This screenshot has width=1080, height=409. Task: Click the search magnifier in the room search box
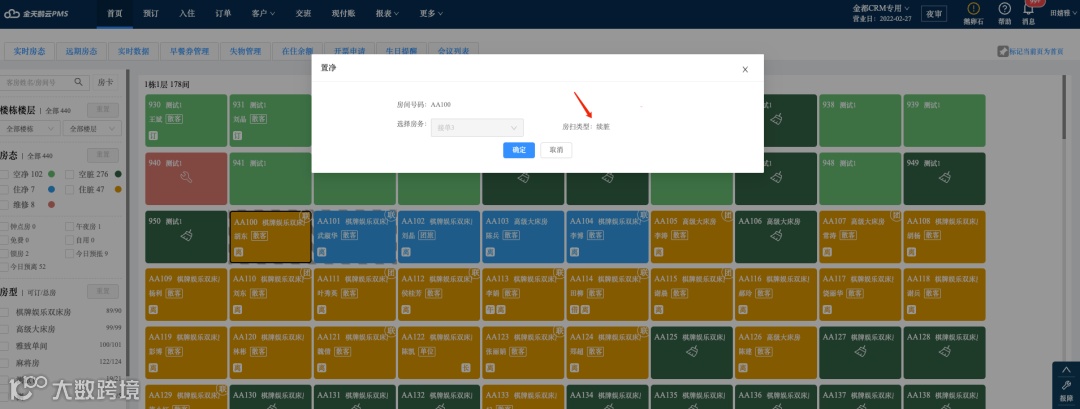click(x=79, y=82)
